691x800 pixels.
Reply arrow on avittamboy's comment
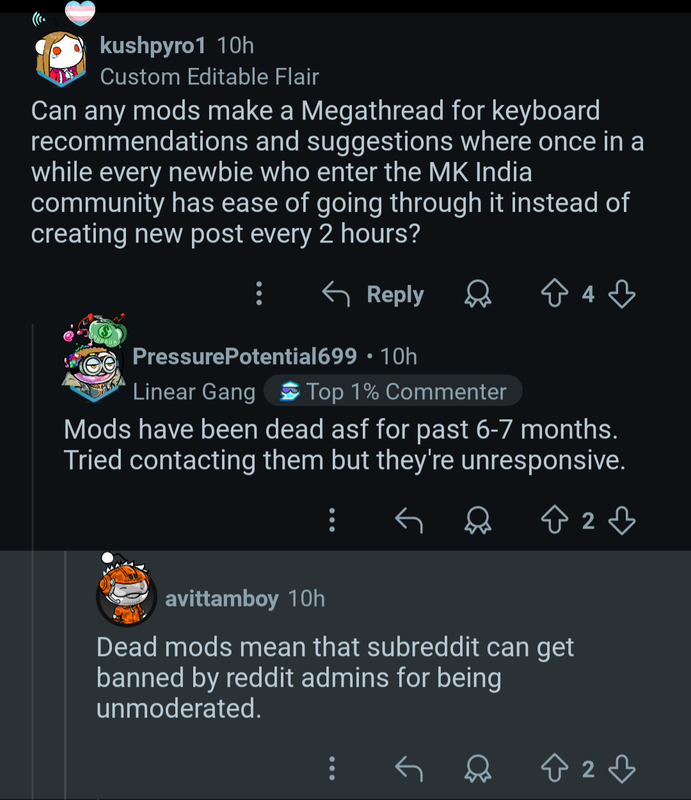coord(409,768)
